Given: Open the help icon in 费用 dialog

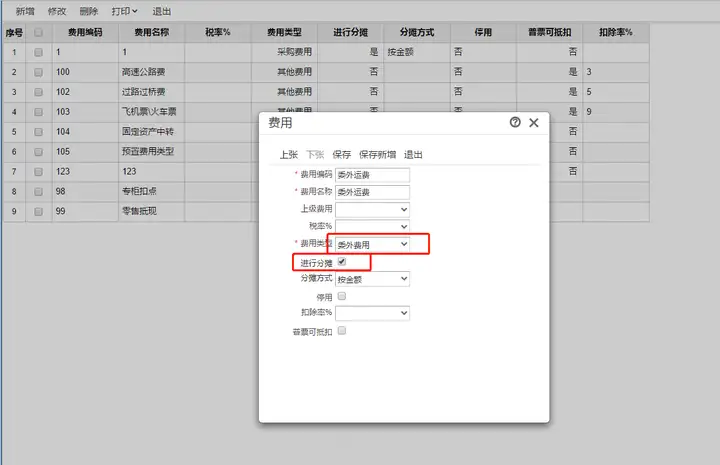Looking at the screenshot, I should pos(515,122).
